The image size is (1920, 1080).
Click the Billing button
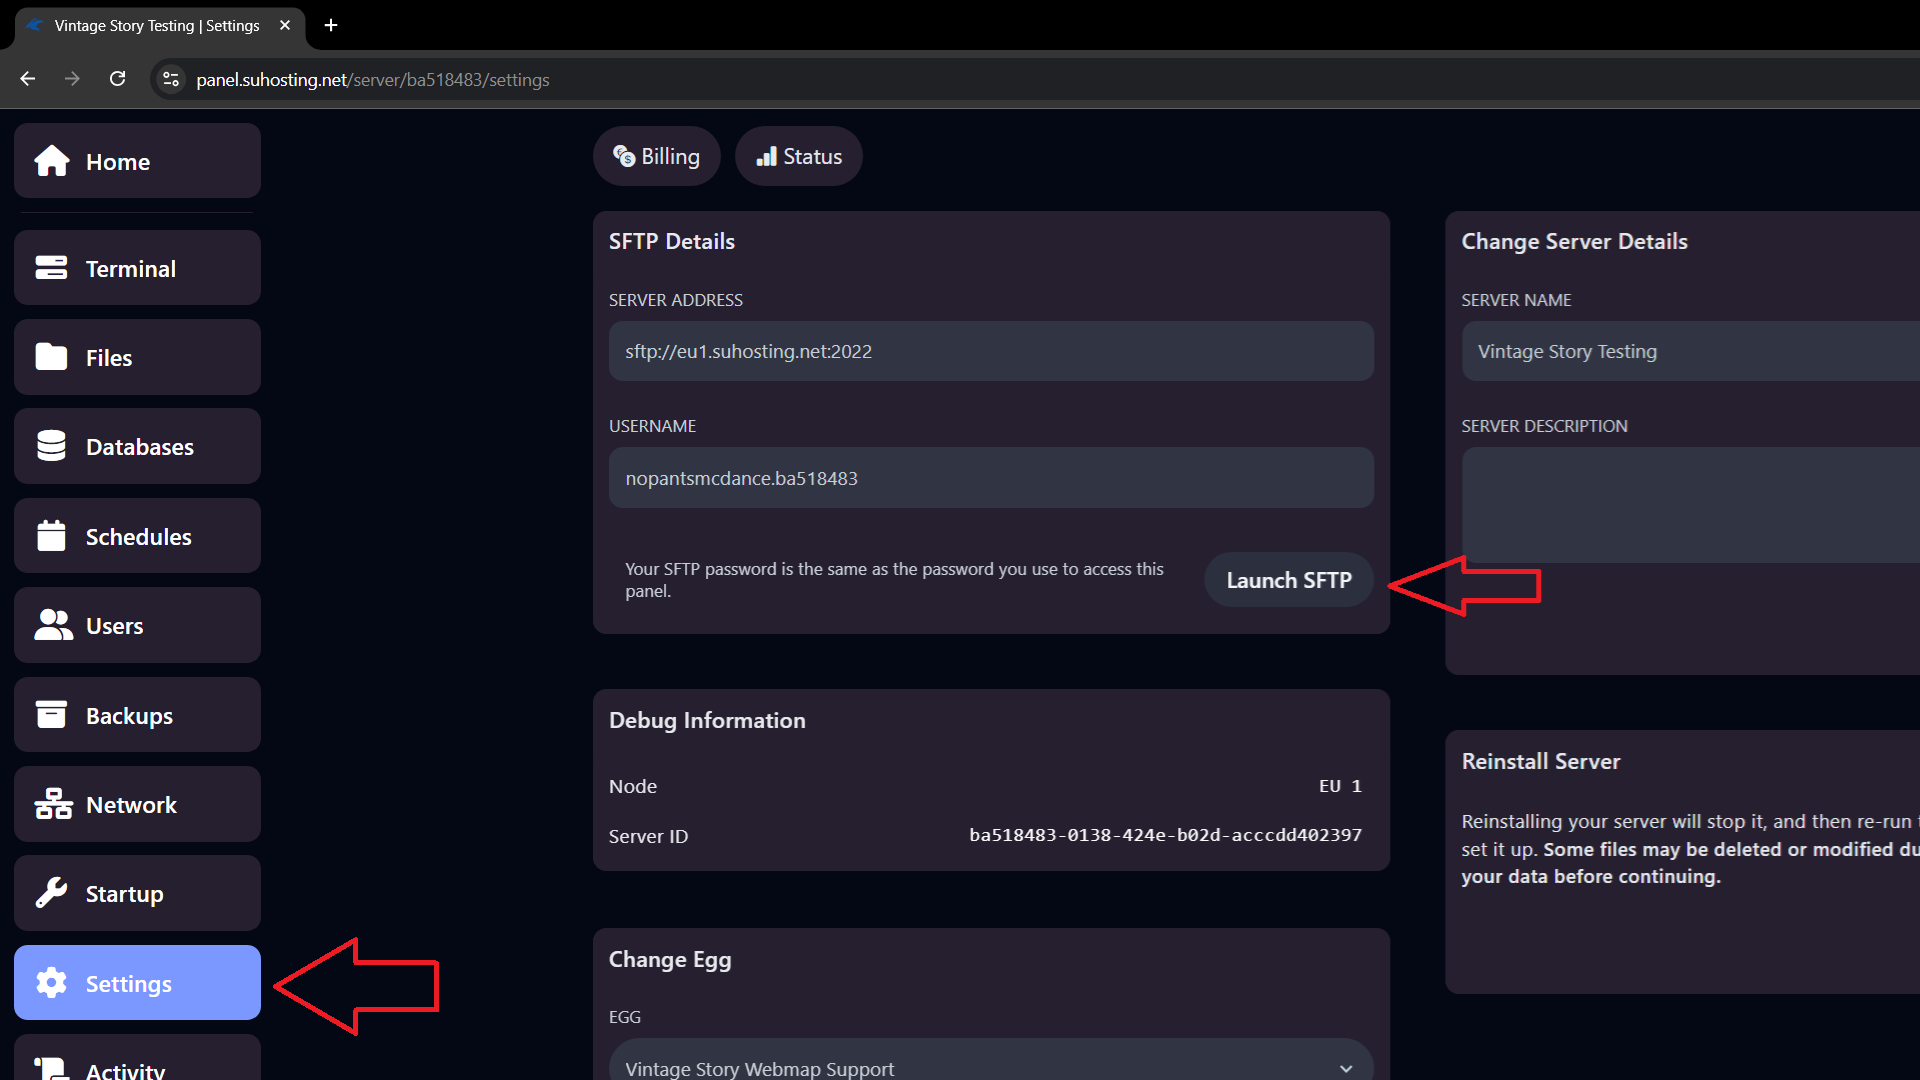coord(656,156)
